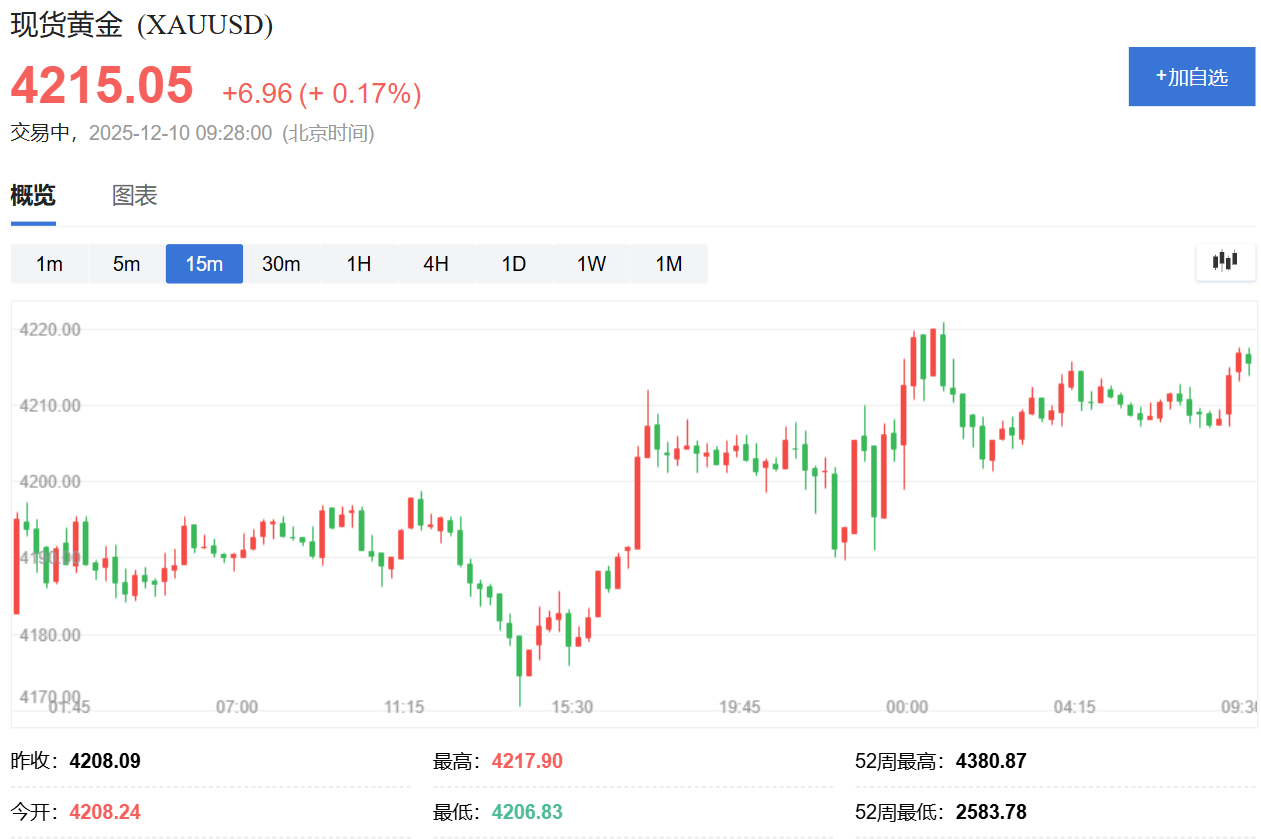The width and height of the screenshot is (1261, 839).
Task: Switch to the 图表 tab
Action: coord(135,196)
